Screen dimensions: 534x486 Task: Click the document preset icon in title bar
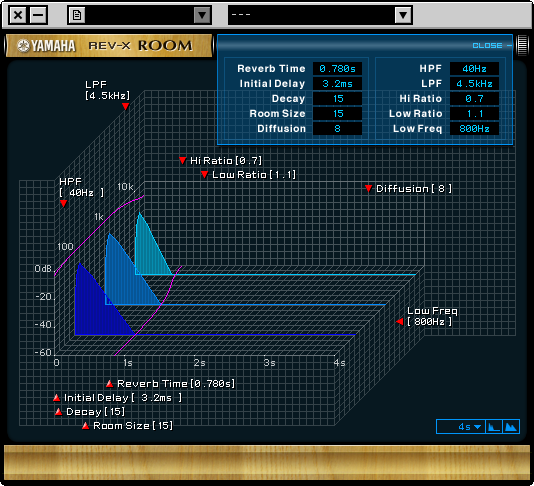coord(77,15)
